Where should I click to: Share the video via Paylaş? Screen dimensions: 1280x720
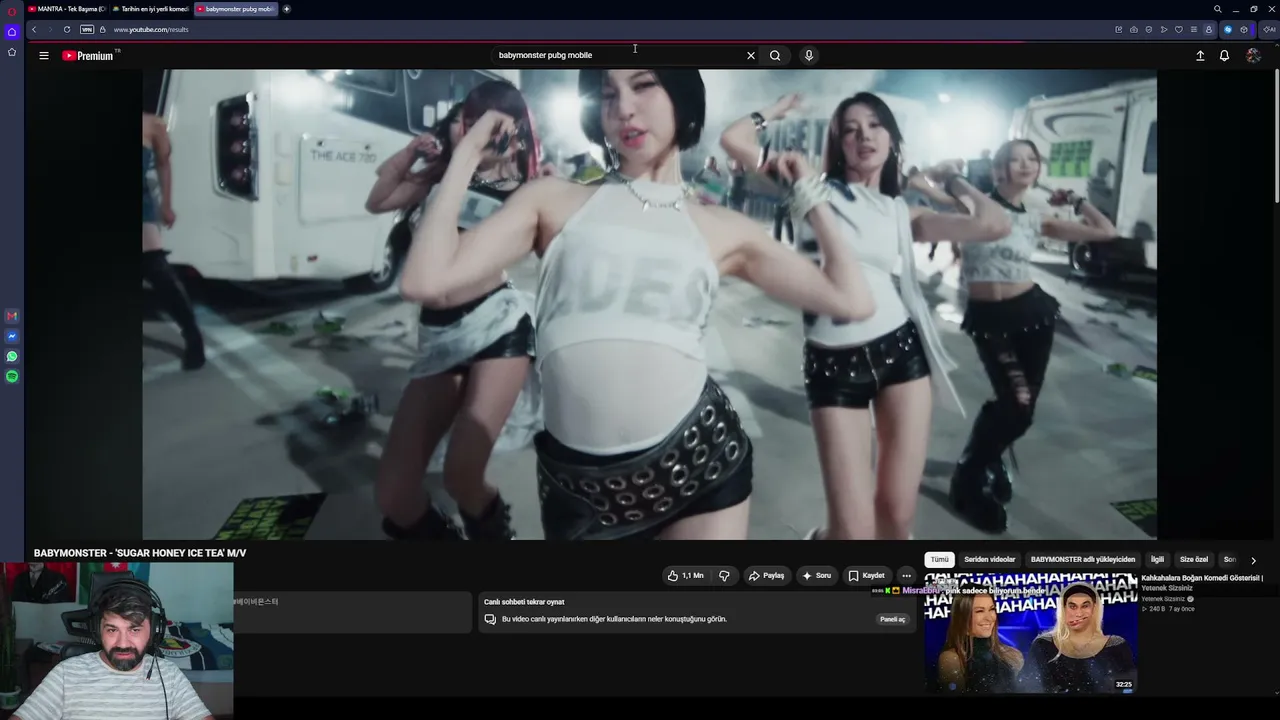pos(767,576)
